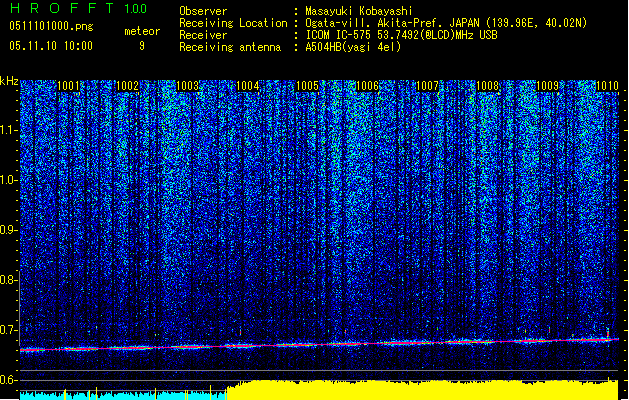The width and height of the screenshot is (629, 400).
Task: Click the 1.0 kHz axis tick label
Action: (8, 180)
